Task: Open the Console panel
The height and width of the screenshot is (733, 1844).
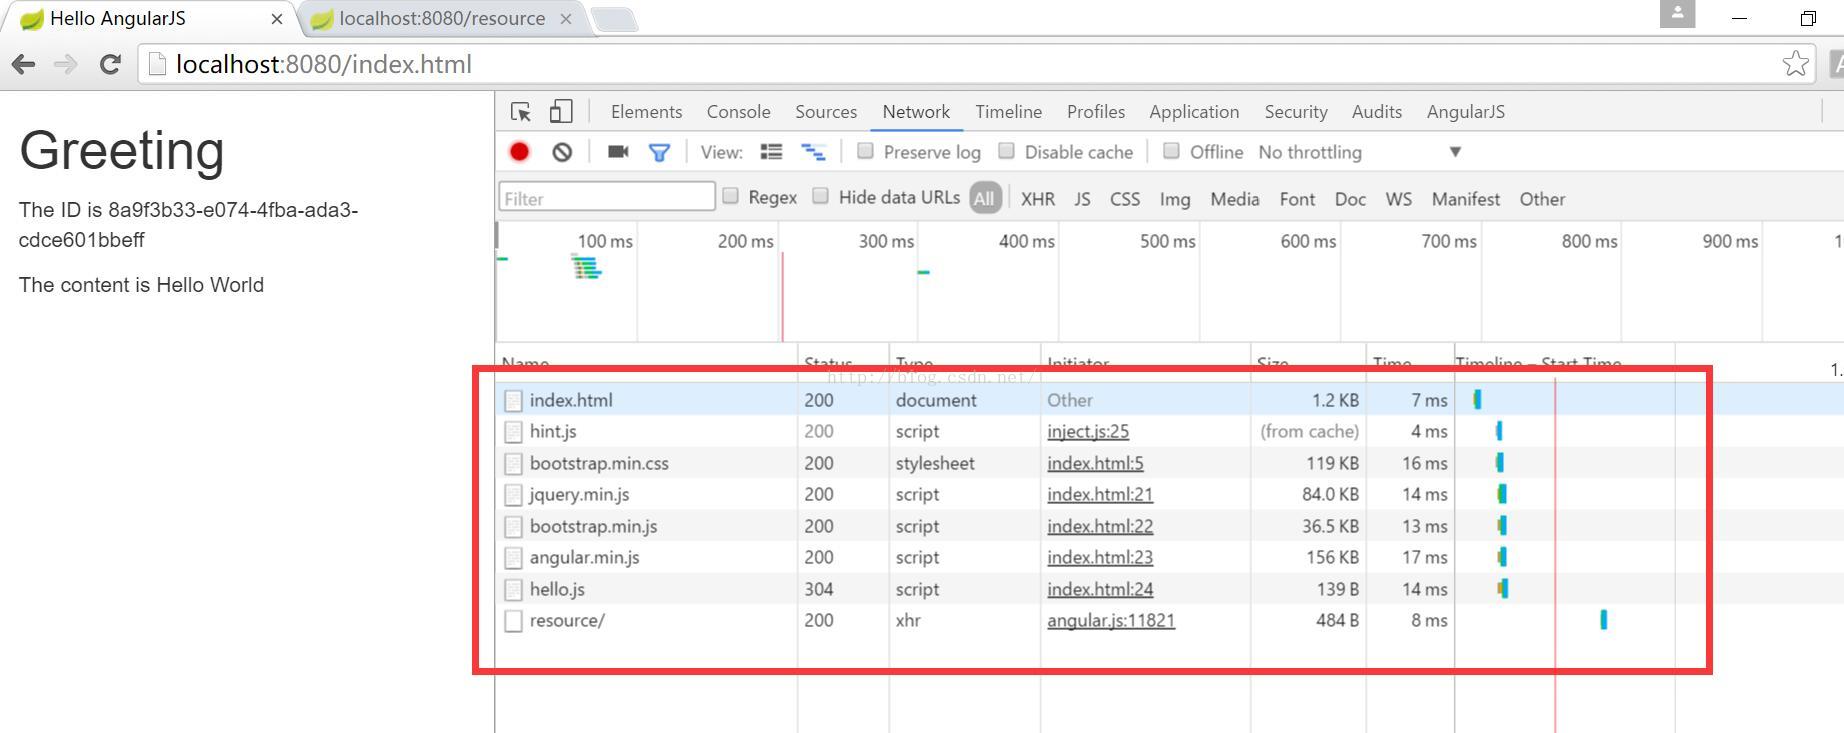Action: (x=738, y=112)
